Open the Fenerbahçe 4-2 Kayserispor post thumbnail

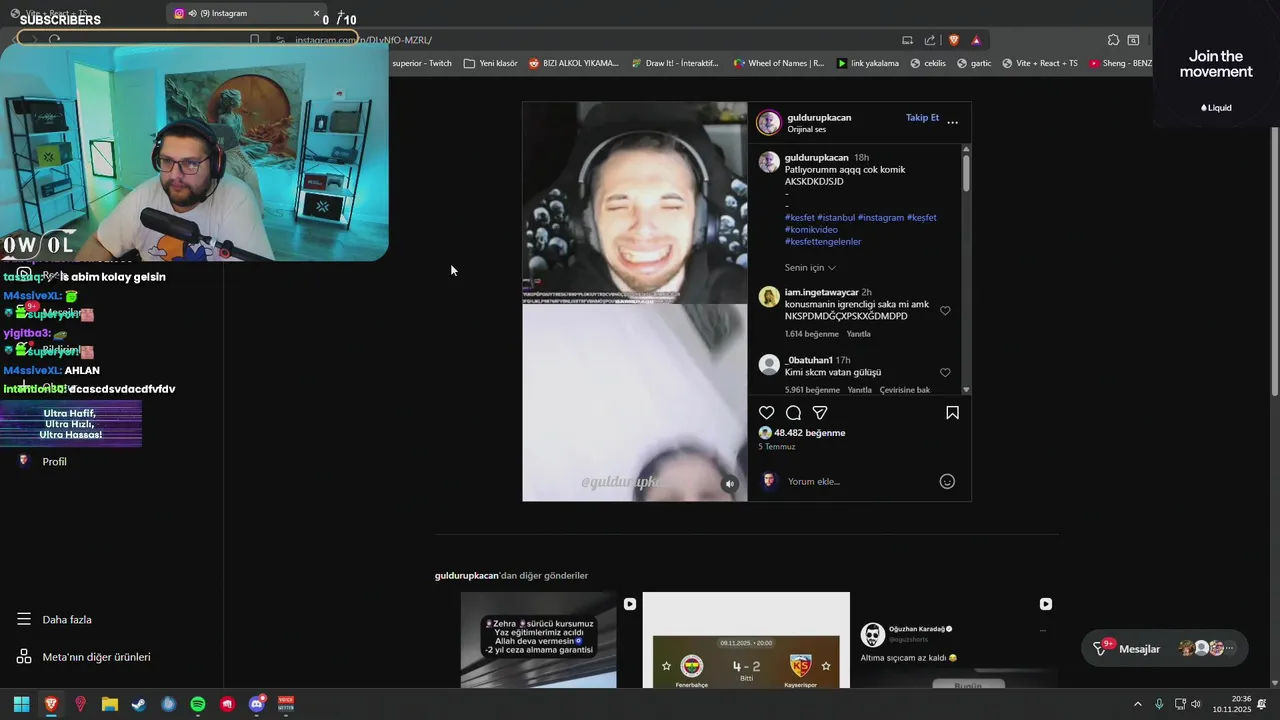pyautogui.click(x=746, y=640)
